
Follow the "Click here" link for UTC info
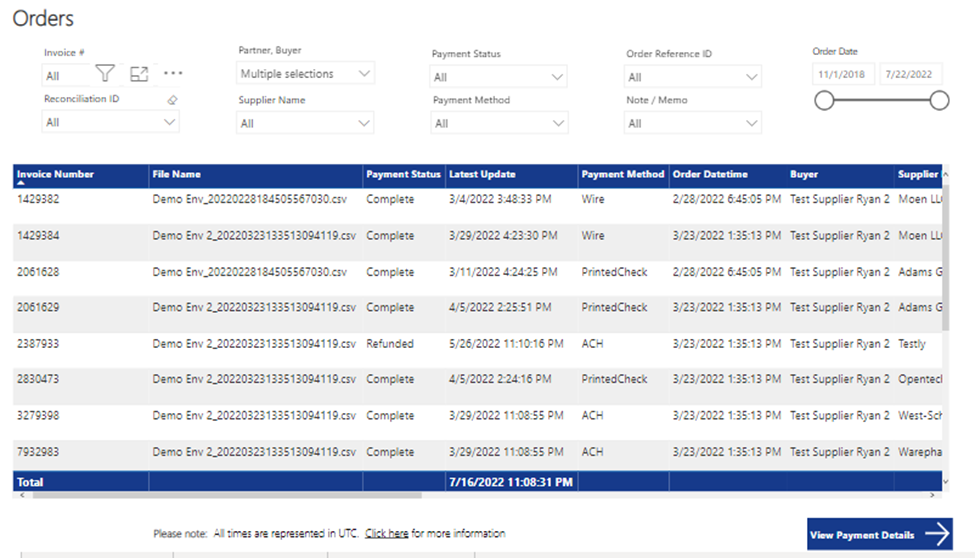[x=386, y=534]
